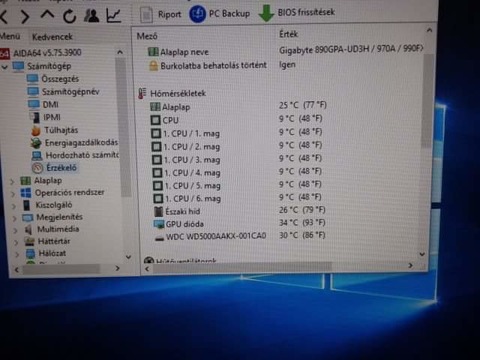Switch to the Menü tab
The height and width of the screenshot is (360, 480).
(9, 36)
